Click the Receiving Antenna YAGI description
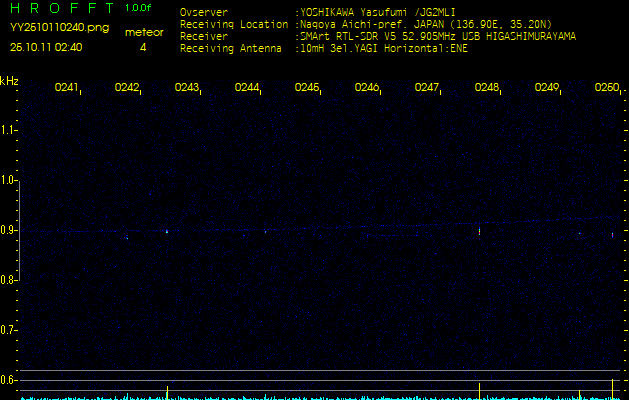Image resolution: width=629 pixels, height=400 pixels. [x=381, y=47]
